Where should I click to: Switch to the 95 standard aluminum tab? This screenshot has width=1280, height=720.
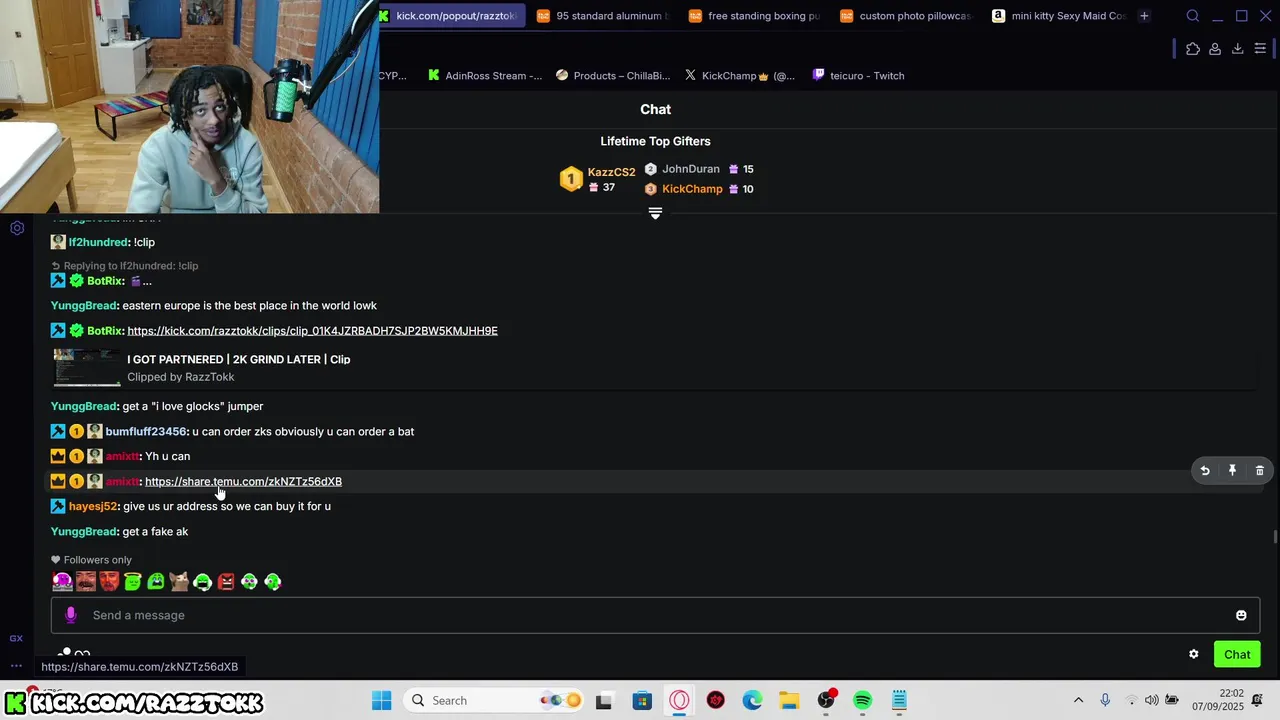coord(601,16)
